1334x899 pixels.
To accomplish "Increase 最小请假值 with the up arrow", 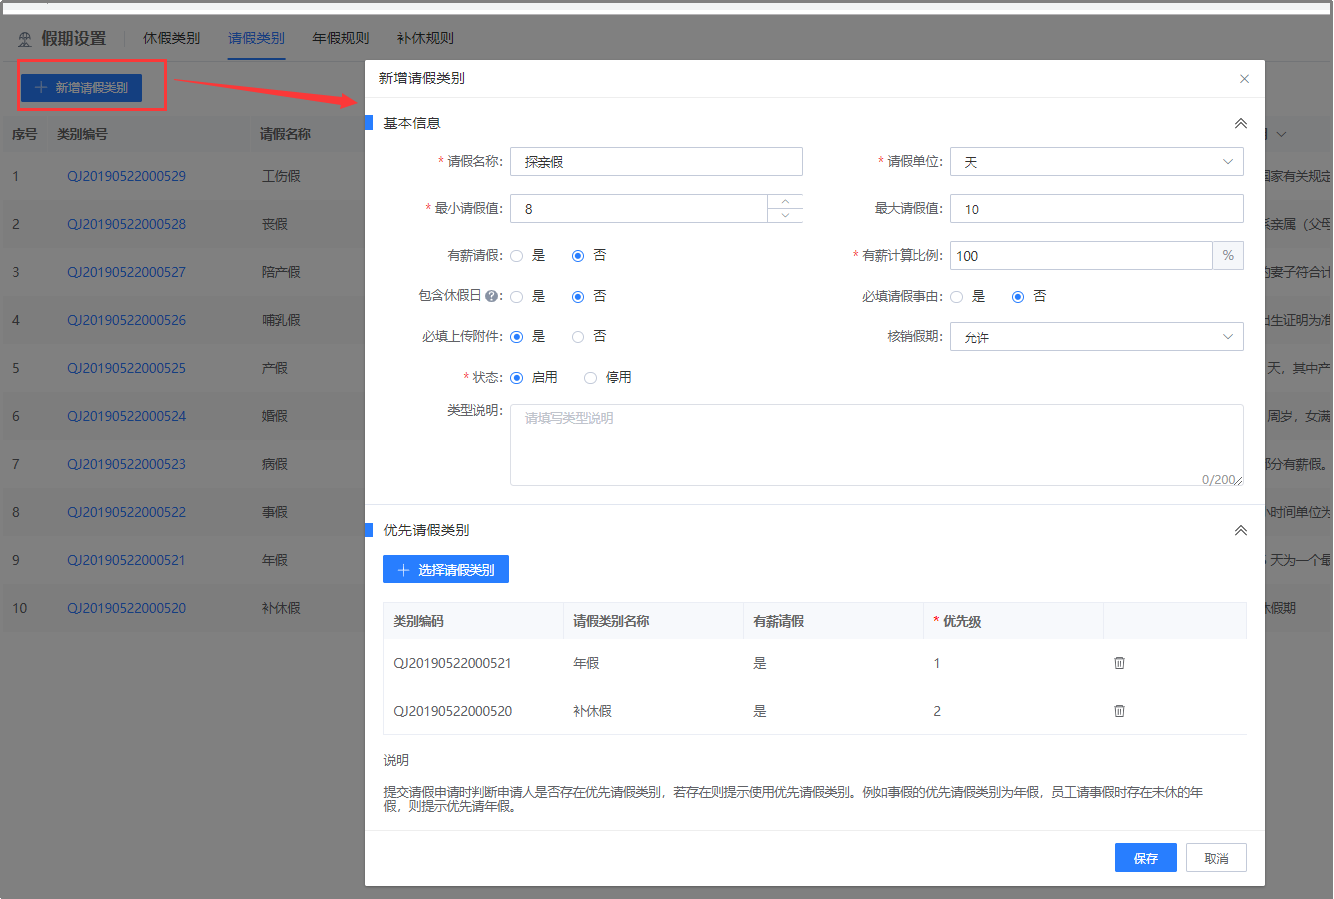I will pyautogui.click(x=785, y=202).
